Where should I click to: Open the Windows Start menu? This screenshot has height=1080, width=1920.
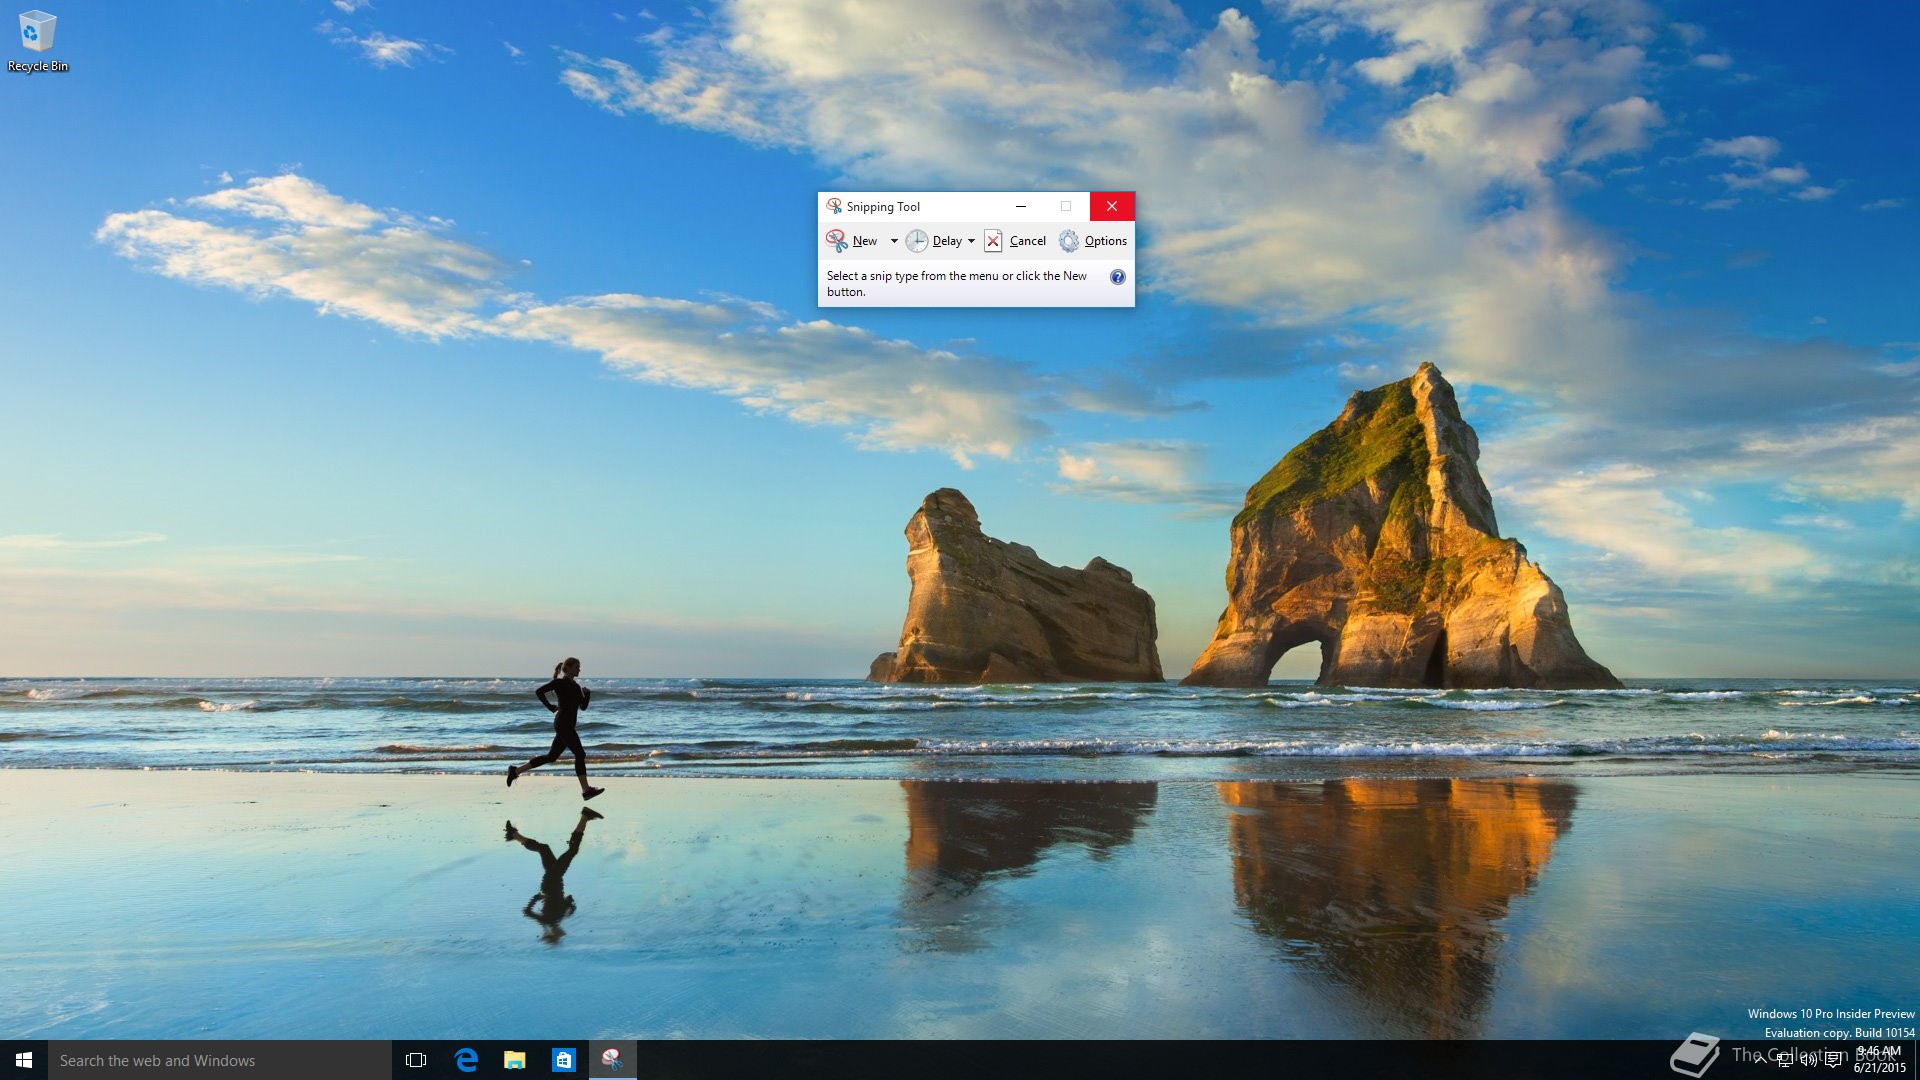tap(24, 1060)
